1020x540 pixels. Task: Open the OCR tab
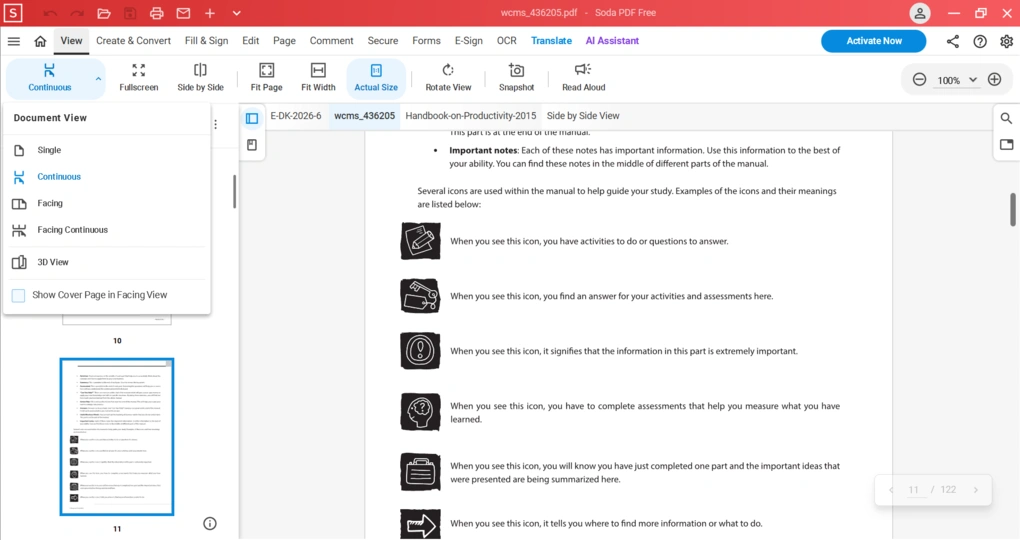(507, 40)
